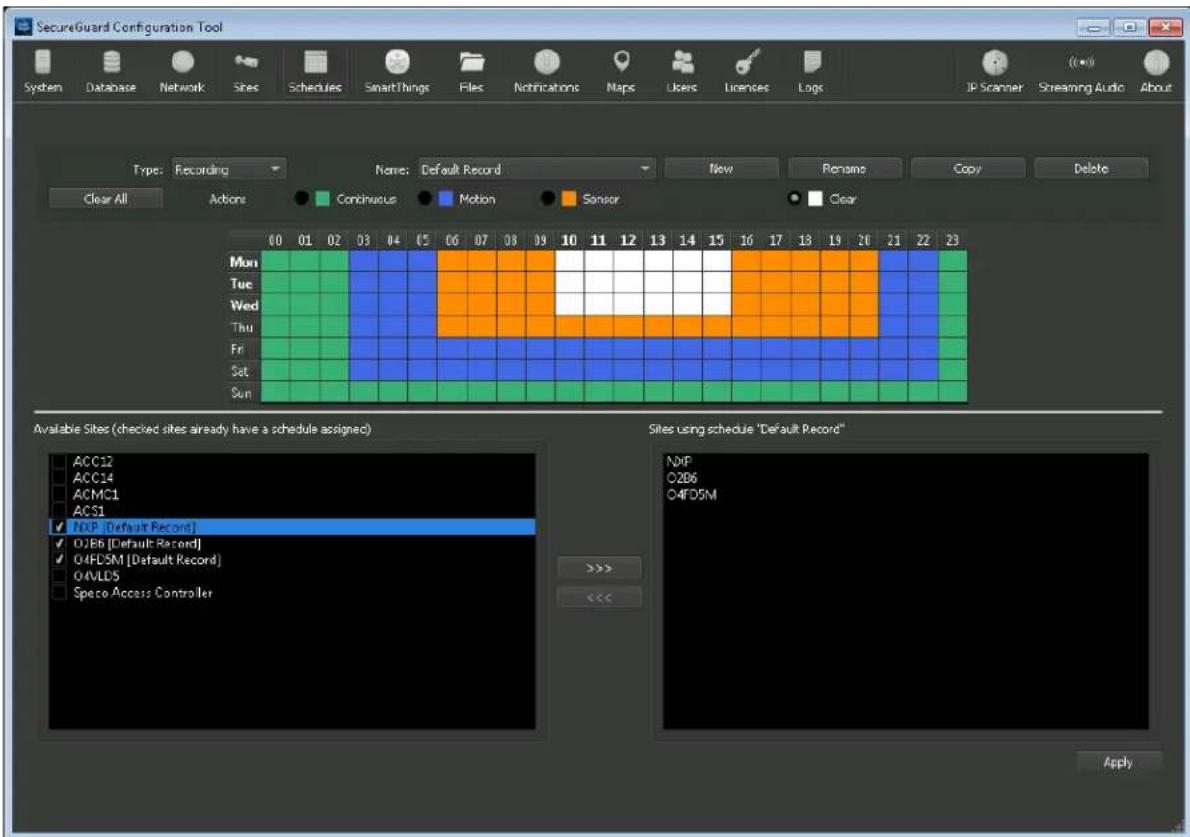Viewport: 1190px width, 837px height.
Task: Click the Sunday 23:00 schedule cell
Action: pyautogui.click(x=952, y=393)
